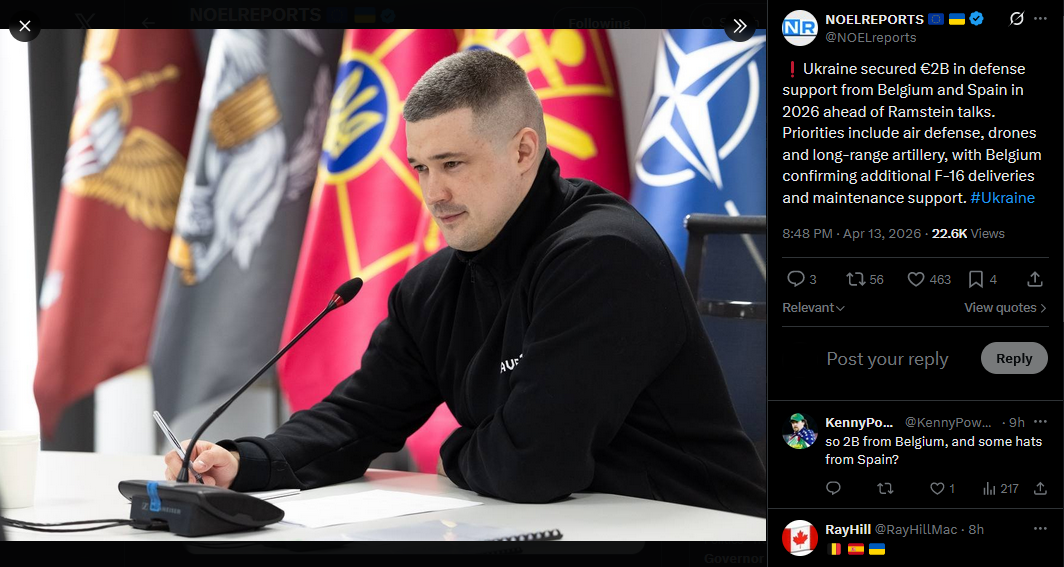Open the #Ukraine hashtag link
This screenshot has height=567, width=1064.
[1002, 198]
